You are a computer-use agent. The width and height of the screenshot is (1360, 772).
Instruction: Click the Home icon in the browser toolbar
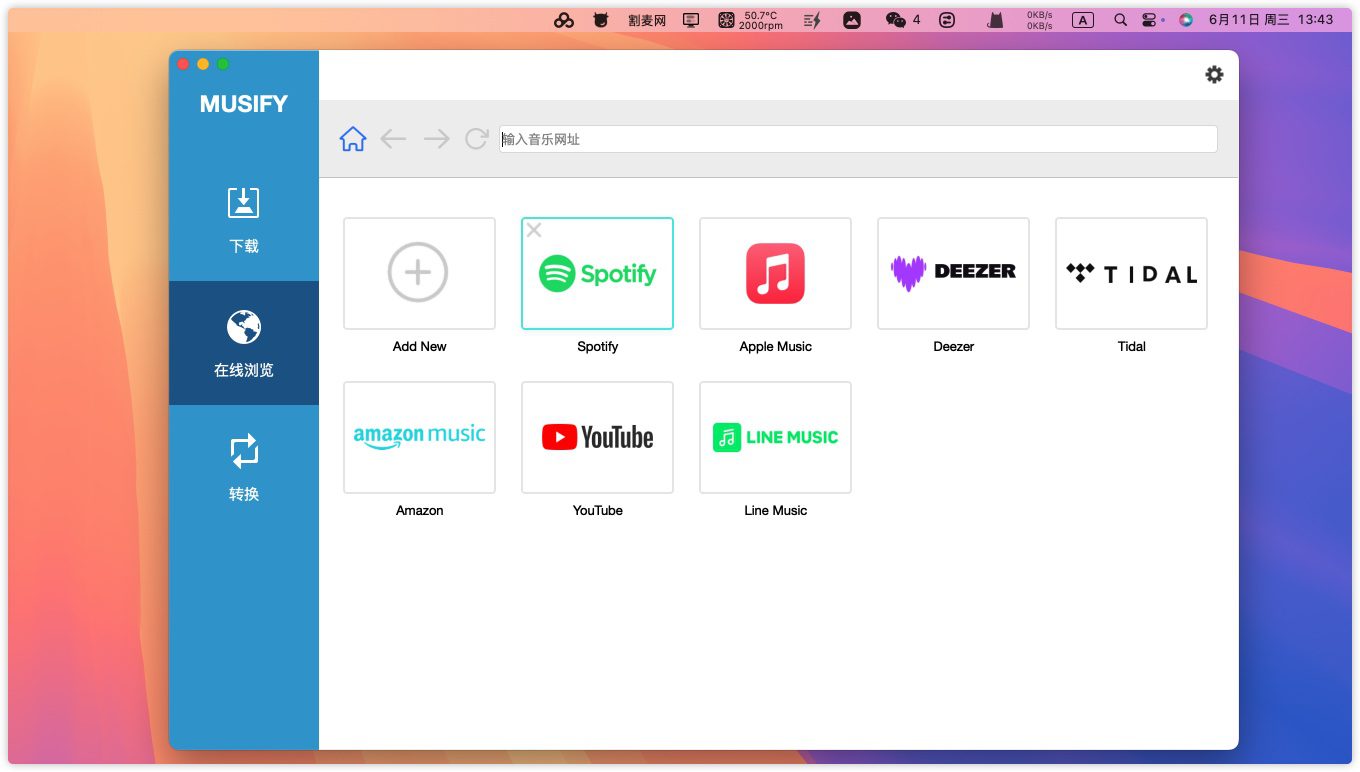click(353, 139)
